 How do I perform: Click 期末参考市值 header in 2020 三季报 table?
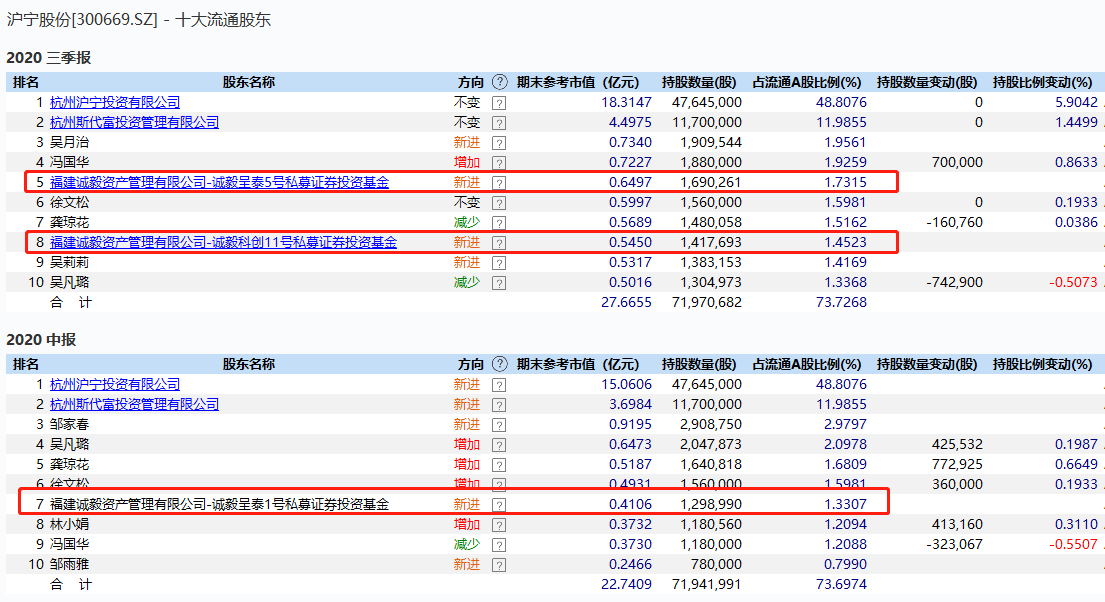[578, 82]
